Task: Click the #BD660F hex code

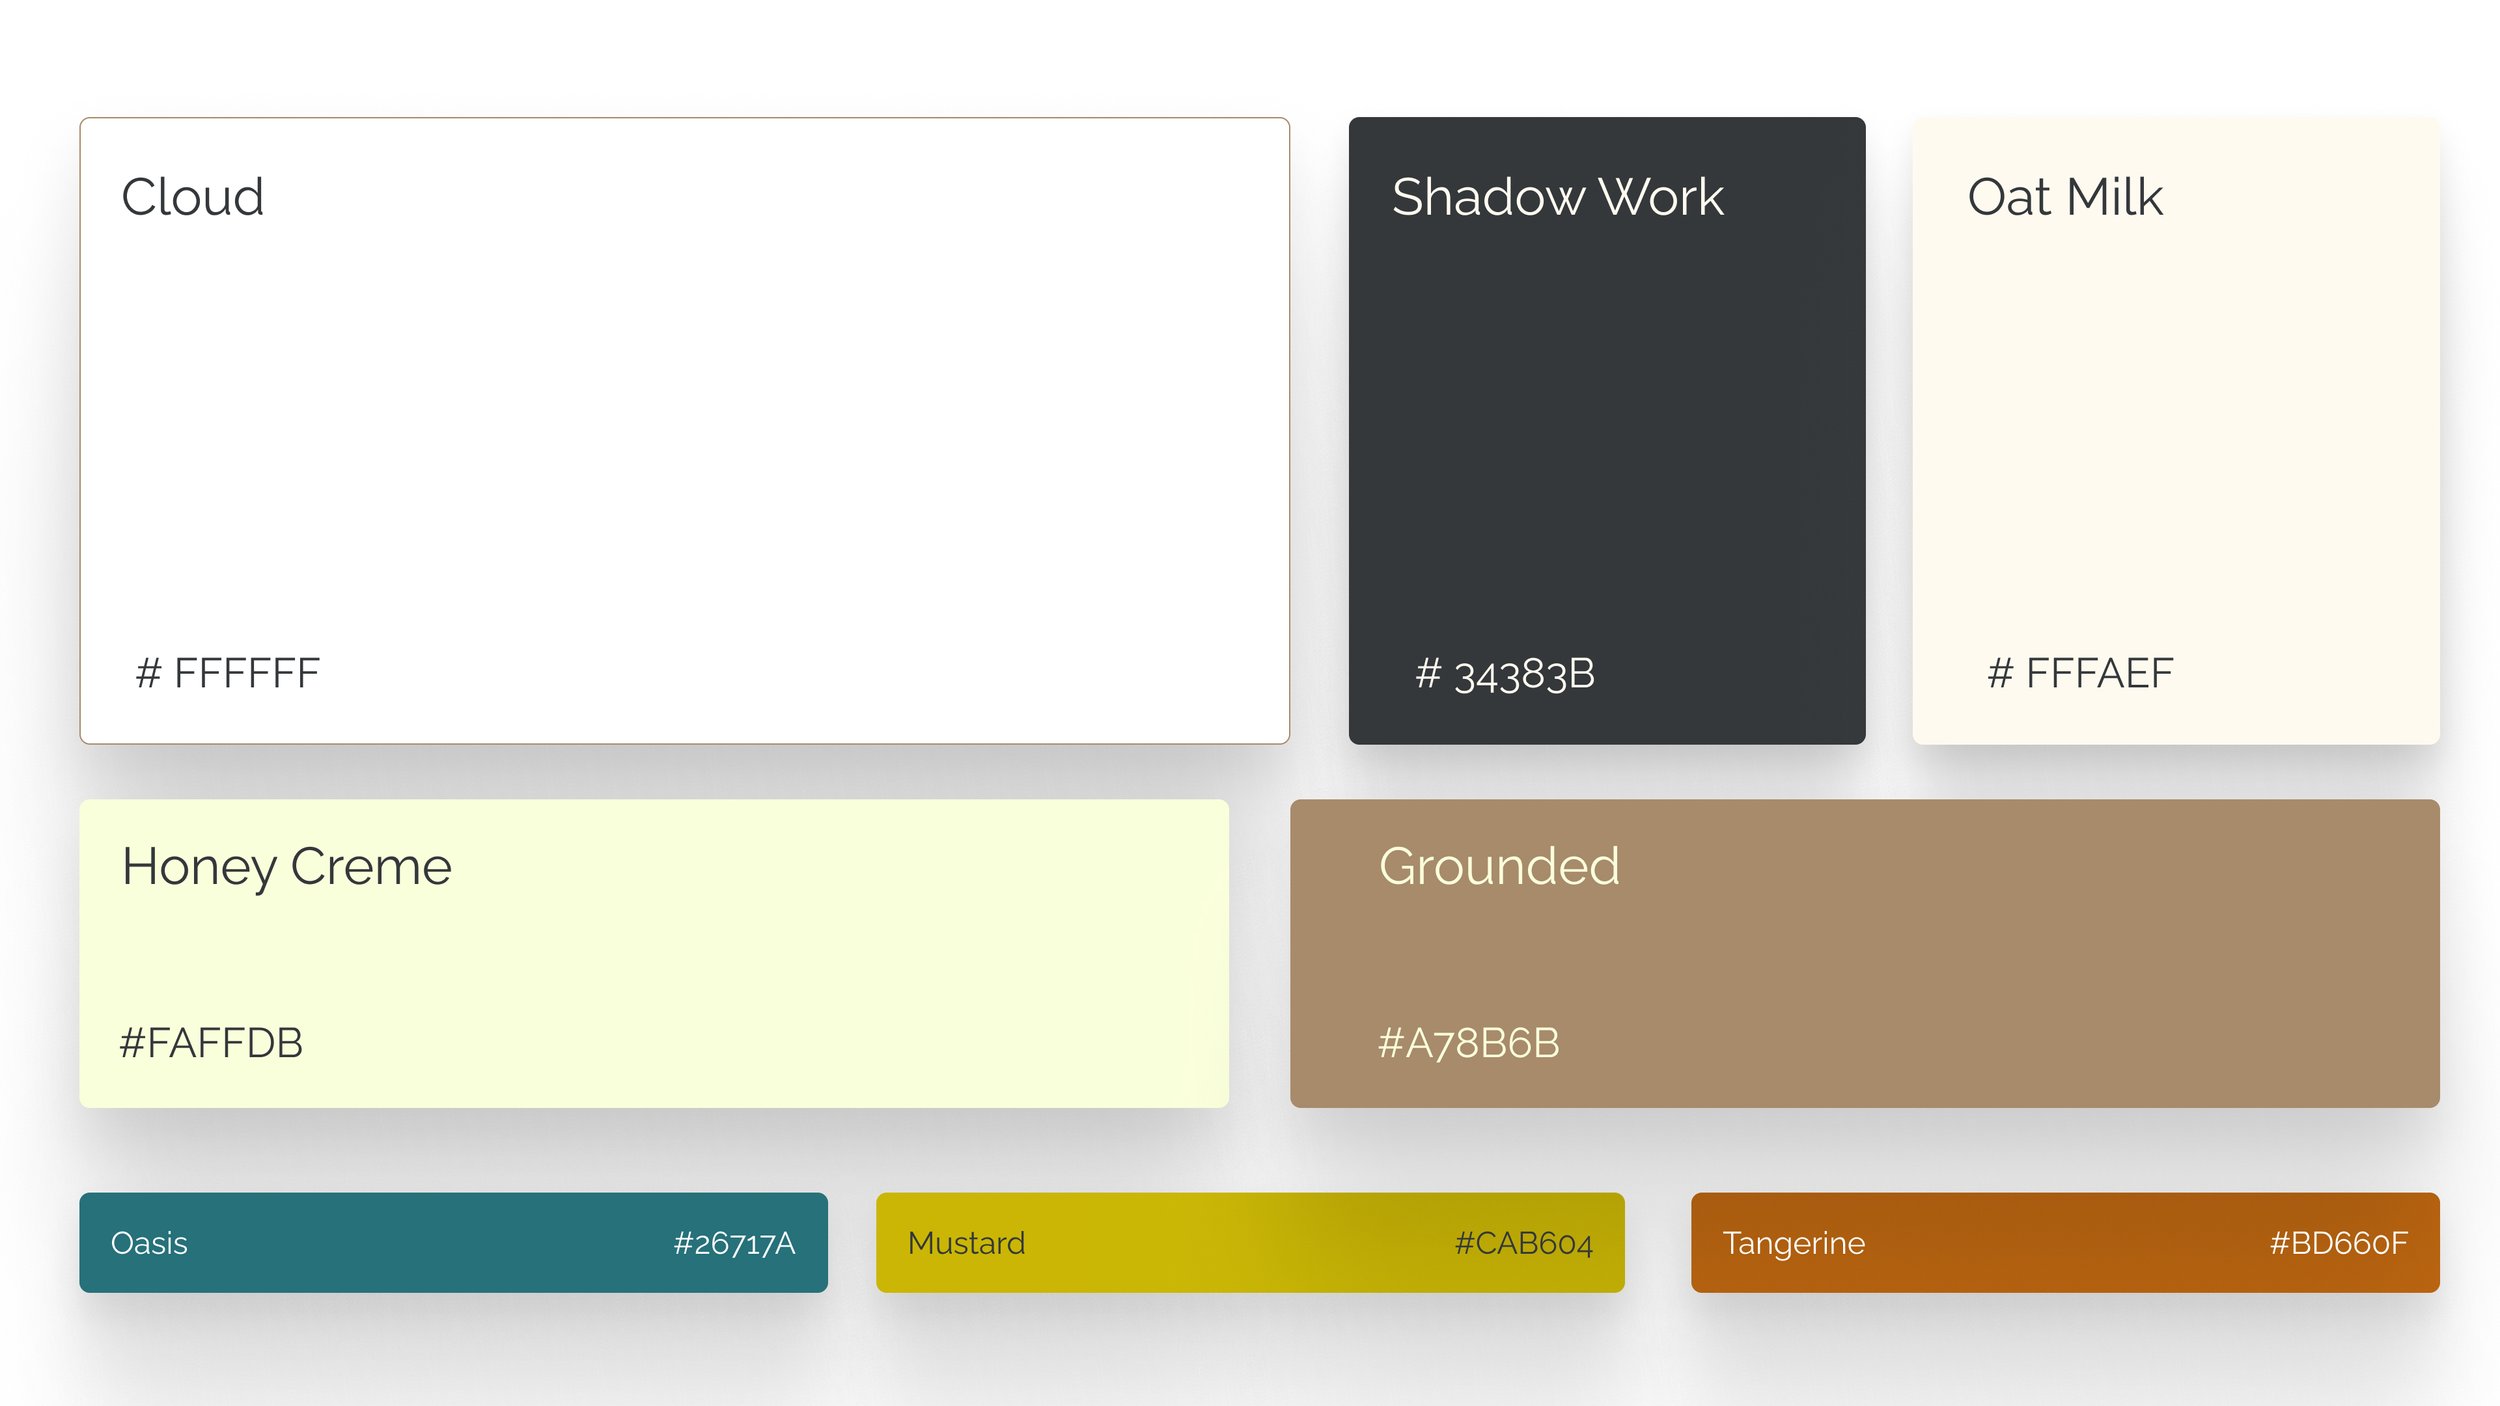Action: pos(2338,1243)
